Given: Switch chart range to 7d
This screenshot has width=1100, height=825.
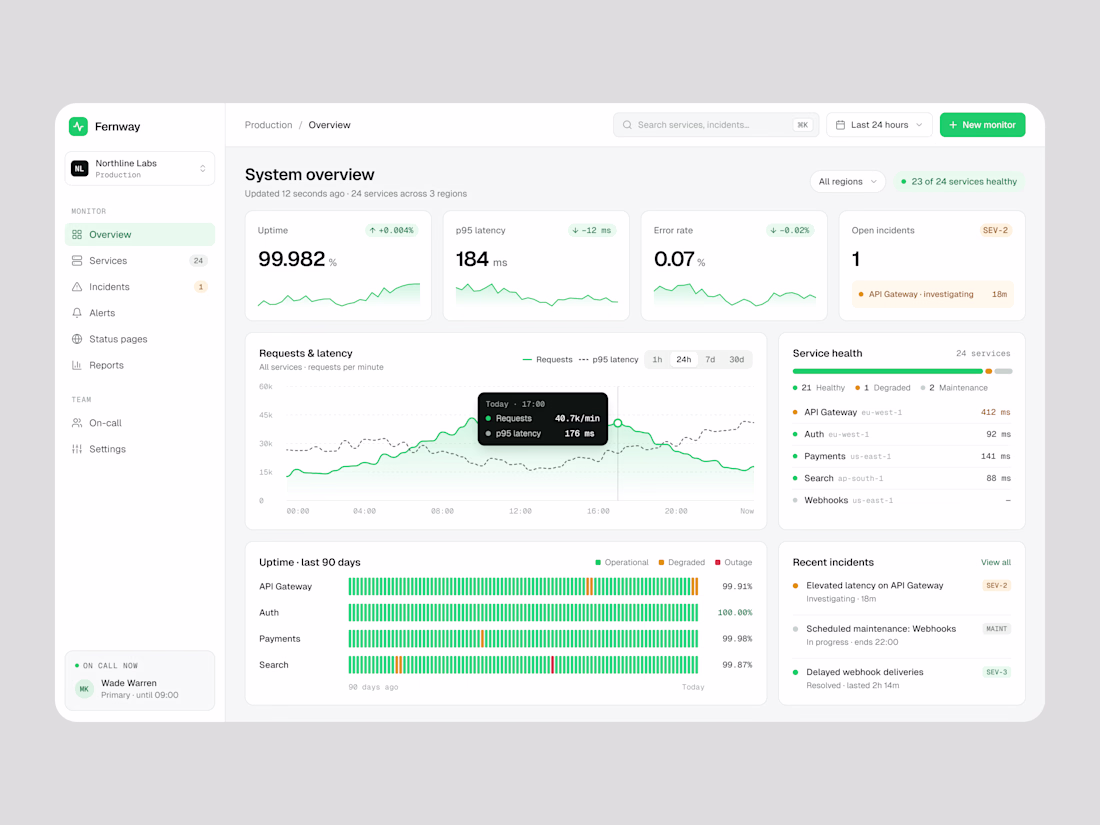Looking at the screenshot, I should pos(710,359).
